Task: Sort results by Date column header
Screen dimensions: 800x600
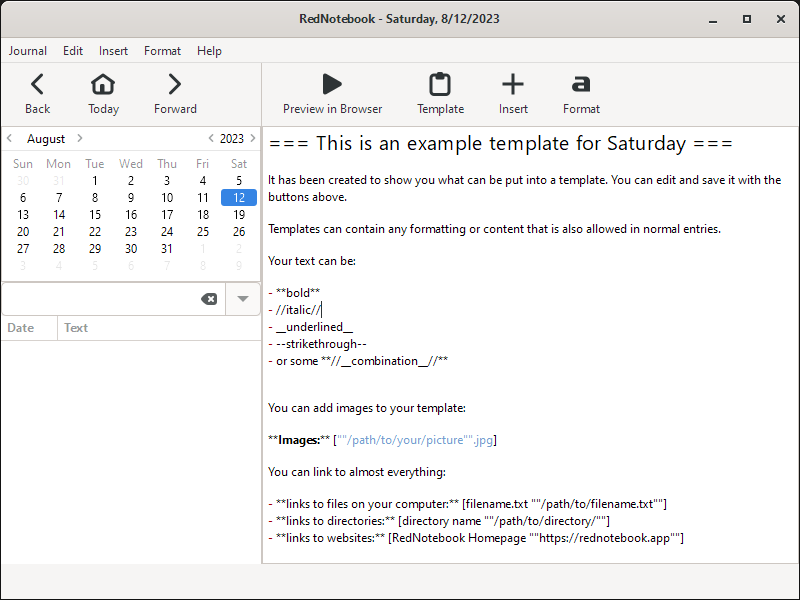Action: point(21,328)
